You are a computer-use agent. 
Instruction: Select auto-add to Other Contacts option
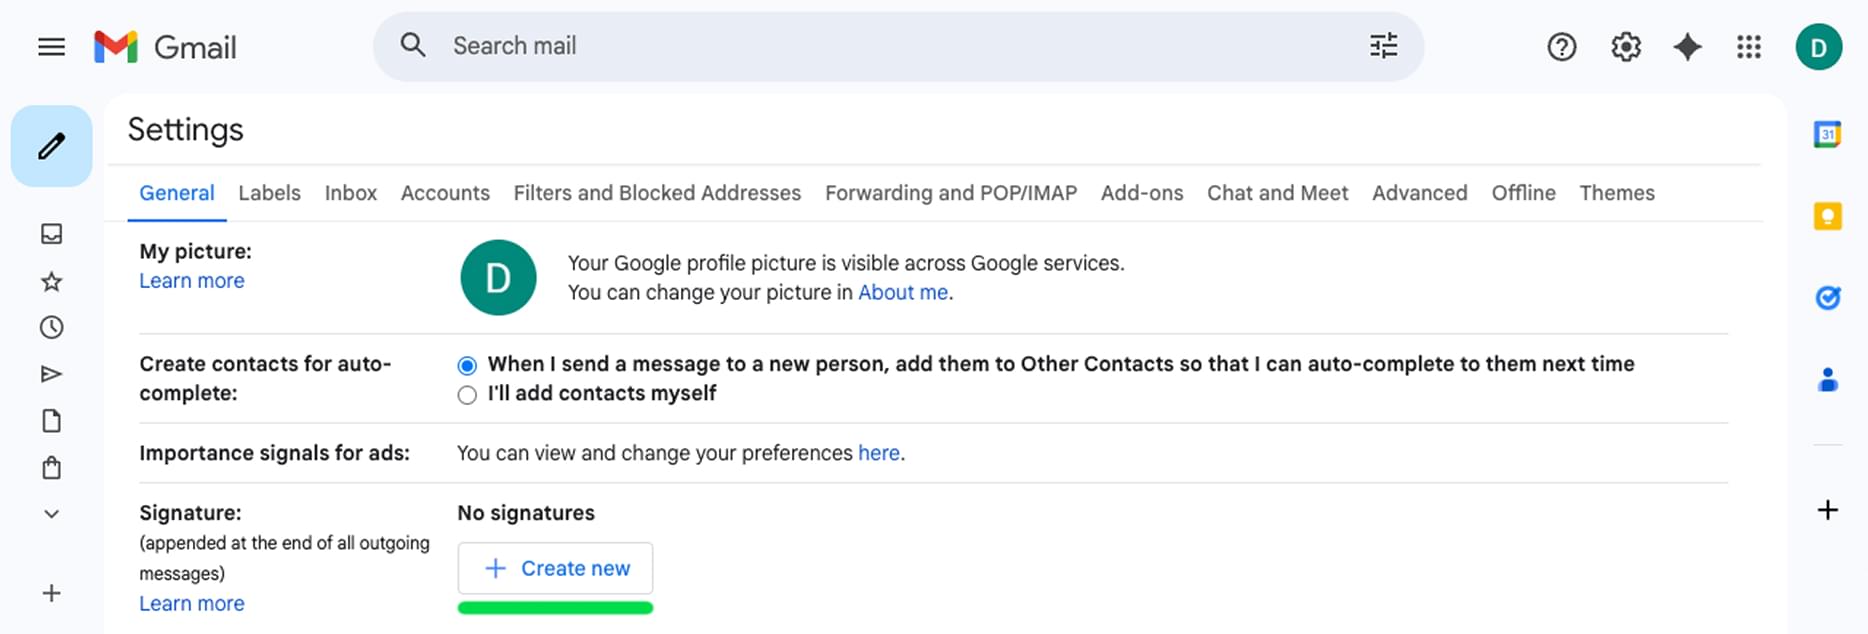tap(467, 365)
